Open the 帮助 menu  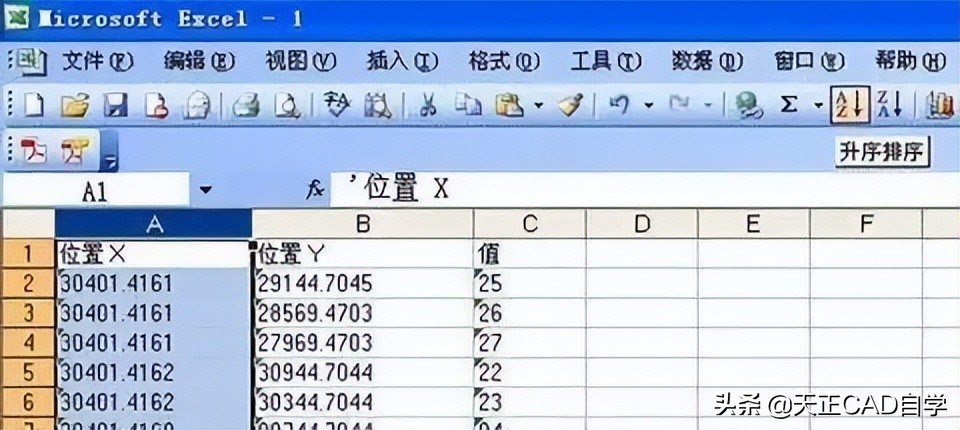911,61
